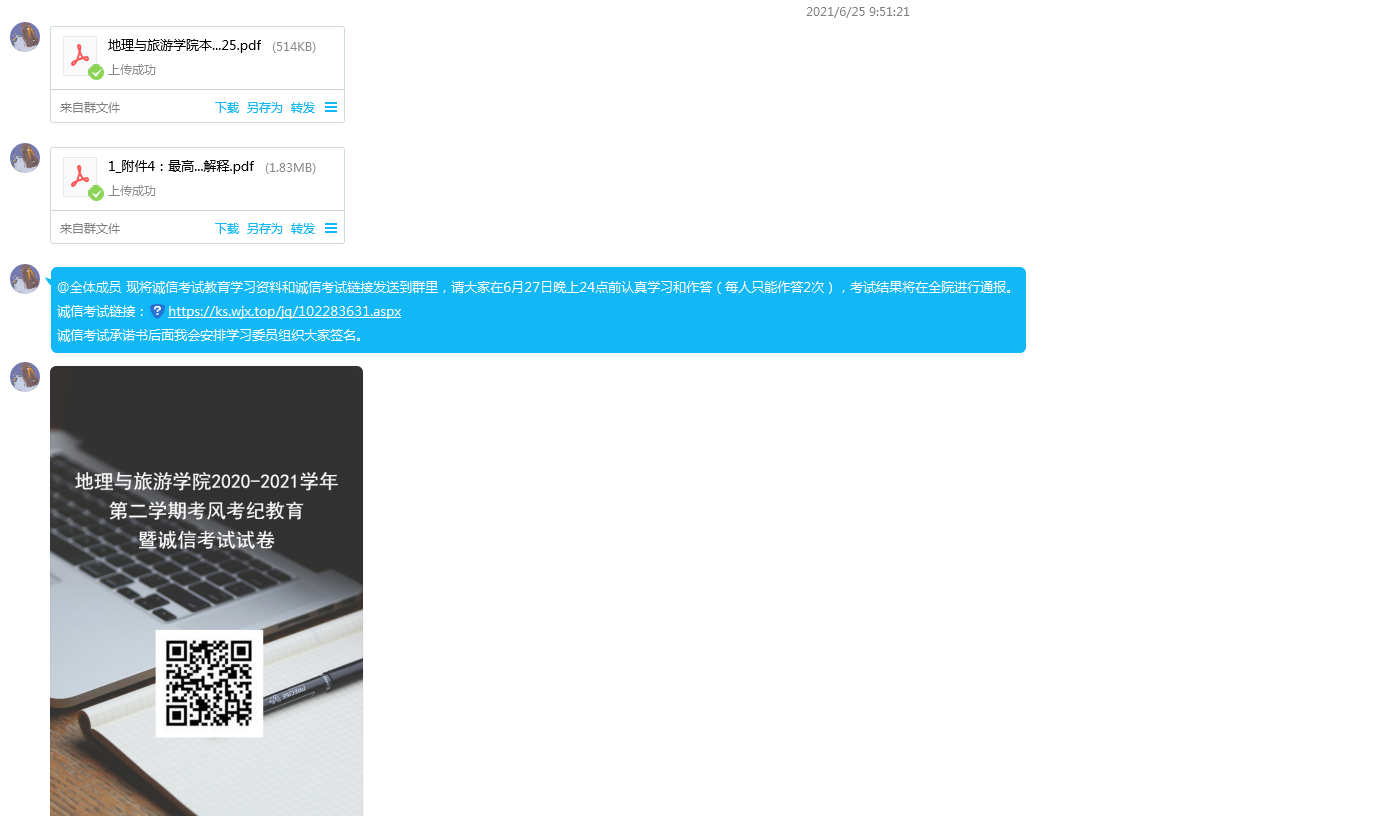Open more-options menu for 1_附件4 PDF
This screenshot has width=1388, height=816.
point(331,228)
